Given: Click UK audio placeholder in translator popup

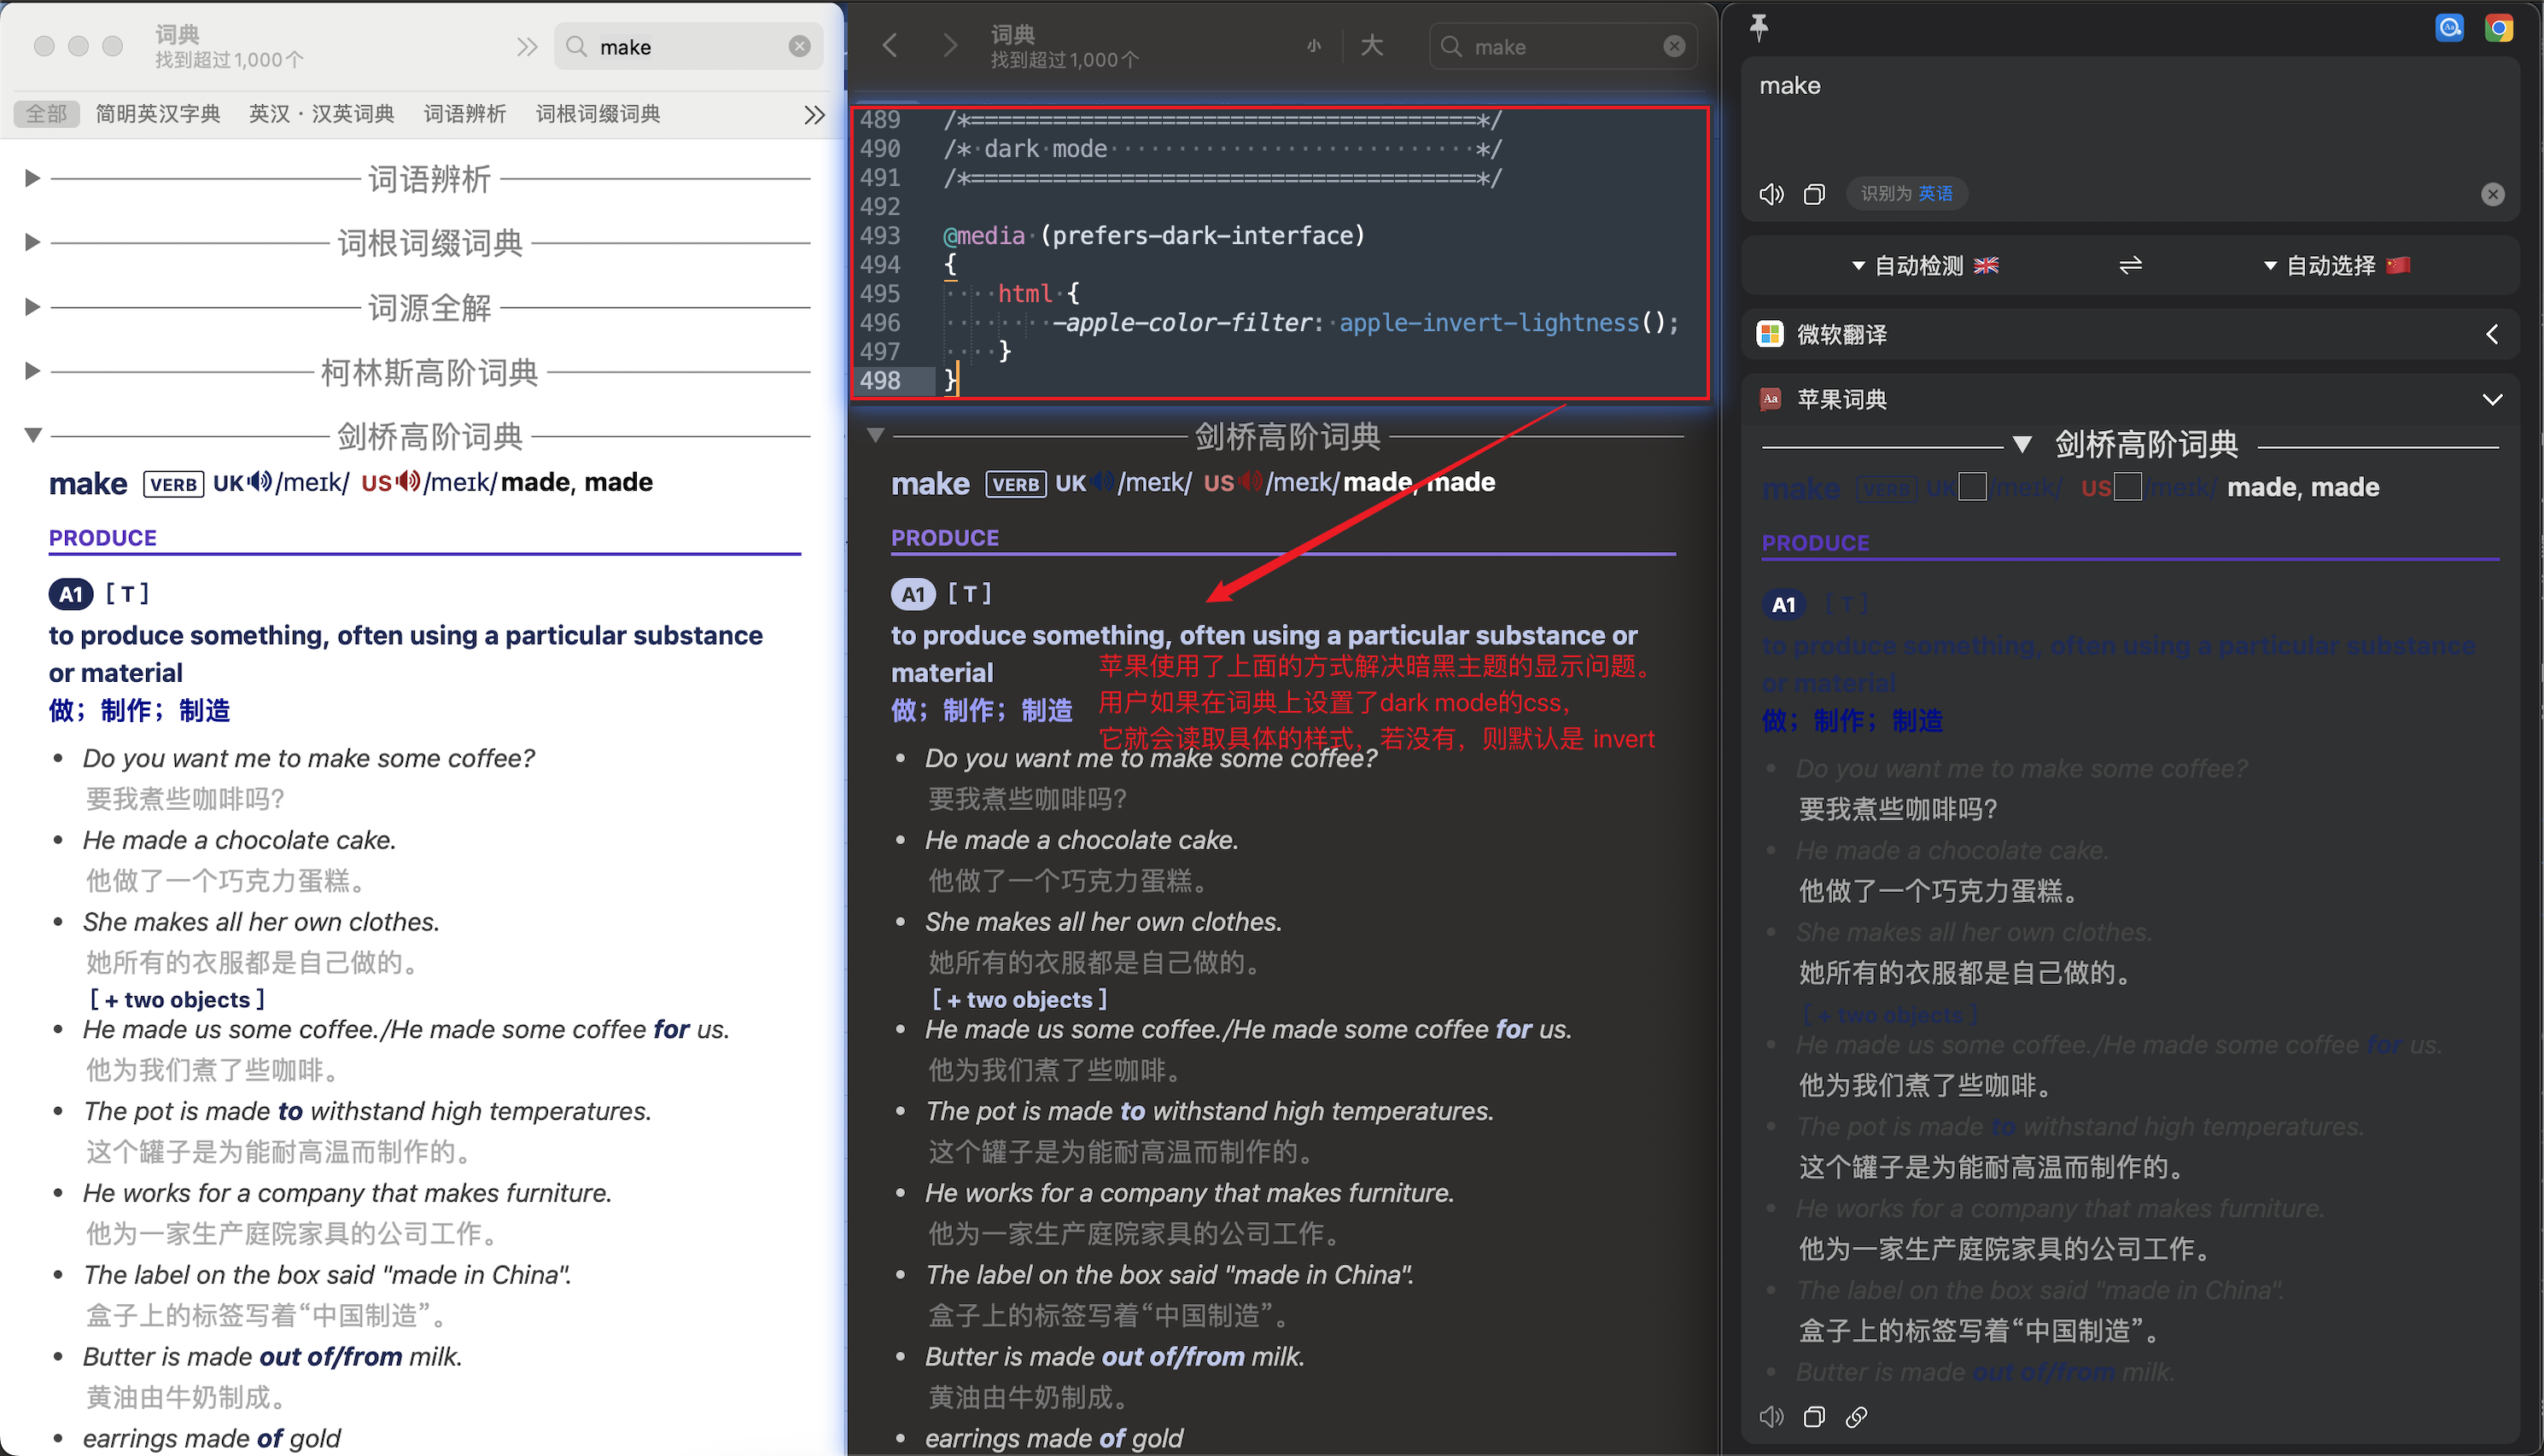Looking at the screenshot, I should tap(1972, 487).
